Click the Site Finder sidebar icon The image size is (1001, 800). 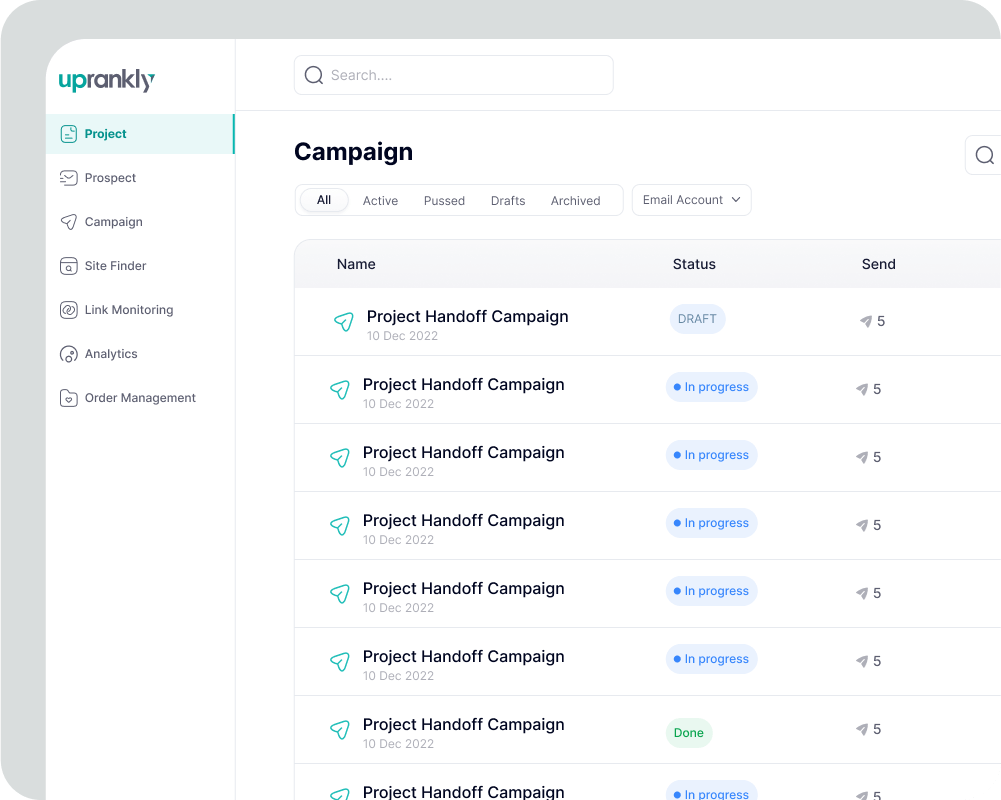coord(69,266)
